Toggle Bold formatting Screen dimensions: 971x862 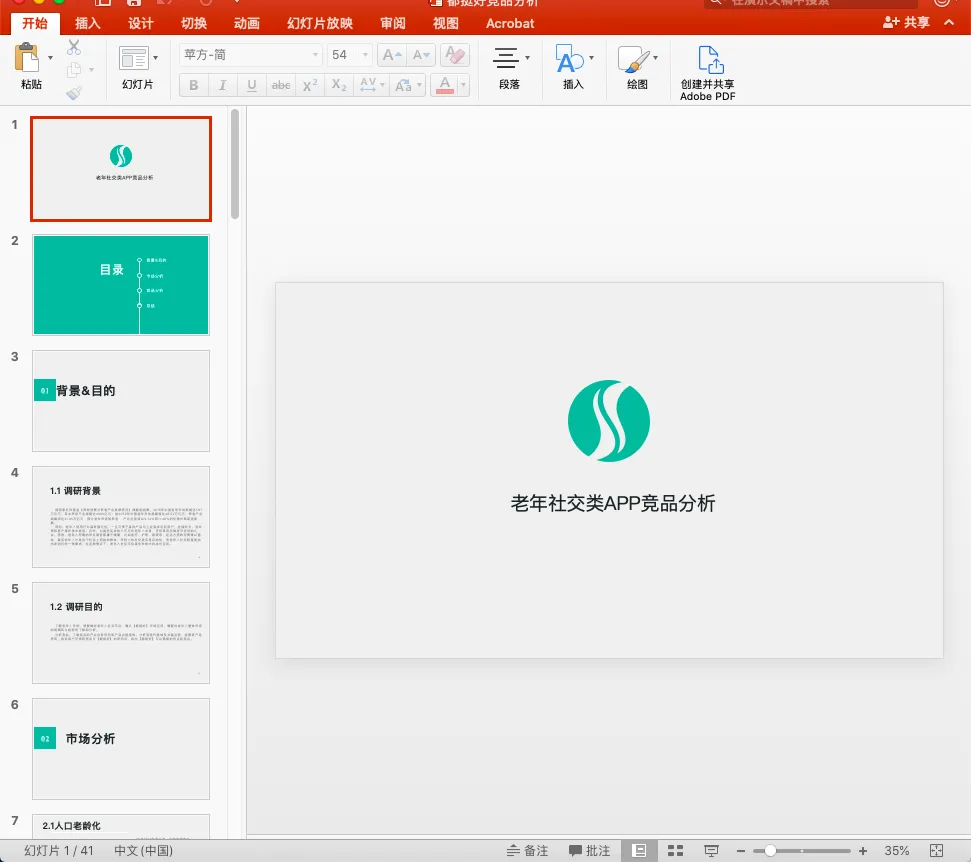click(194, 85)
